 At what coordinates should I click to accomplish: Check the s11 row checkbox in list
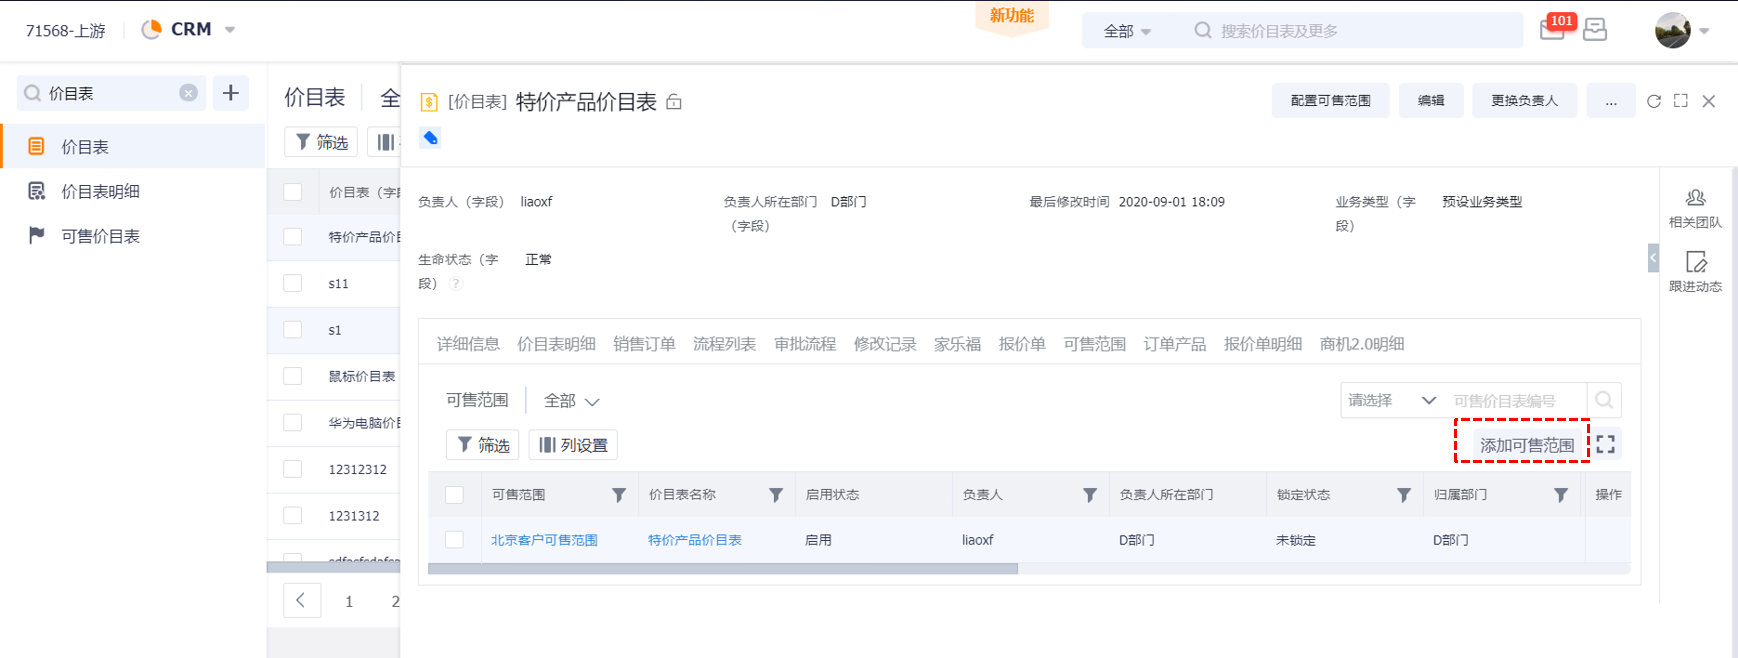point(293,283)
